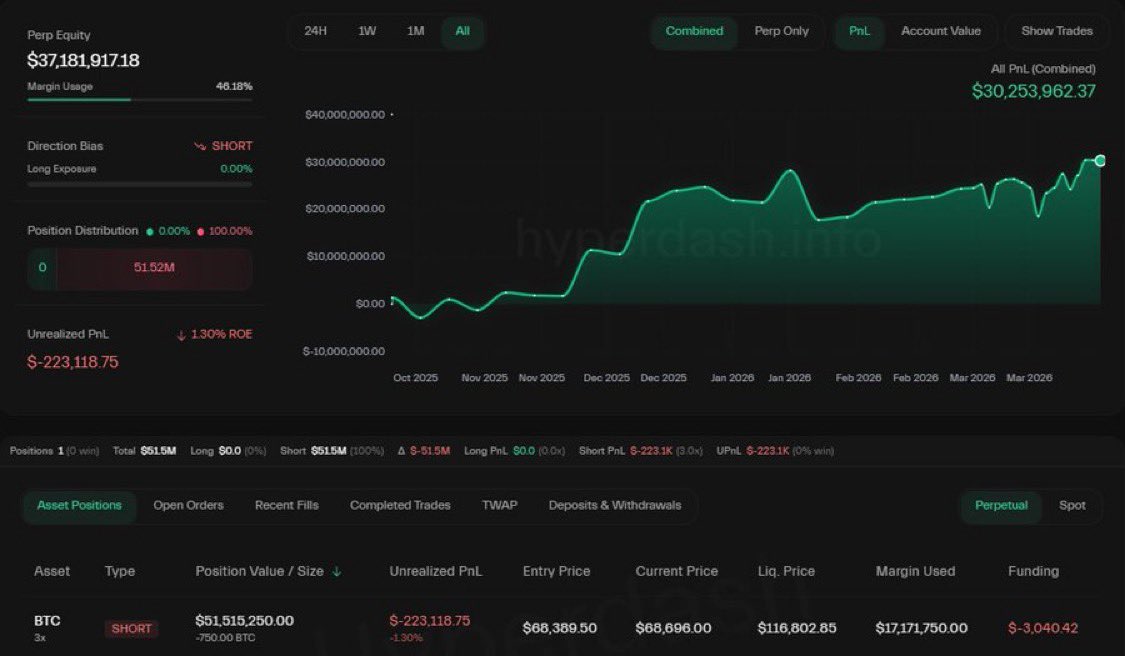Viewport: 1125px width, 656px height.
Task: Select the Spot market filter
Action: pos(1072,505)
